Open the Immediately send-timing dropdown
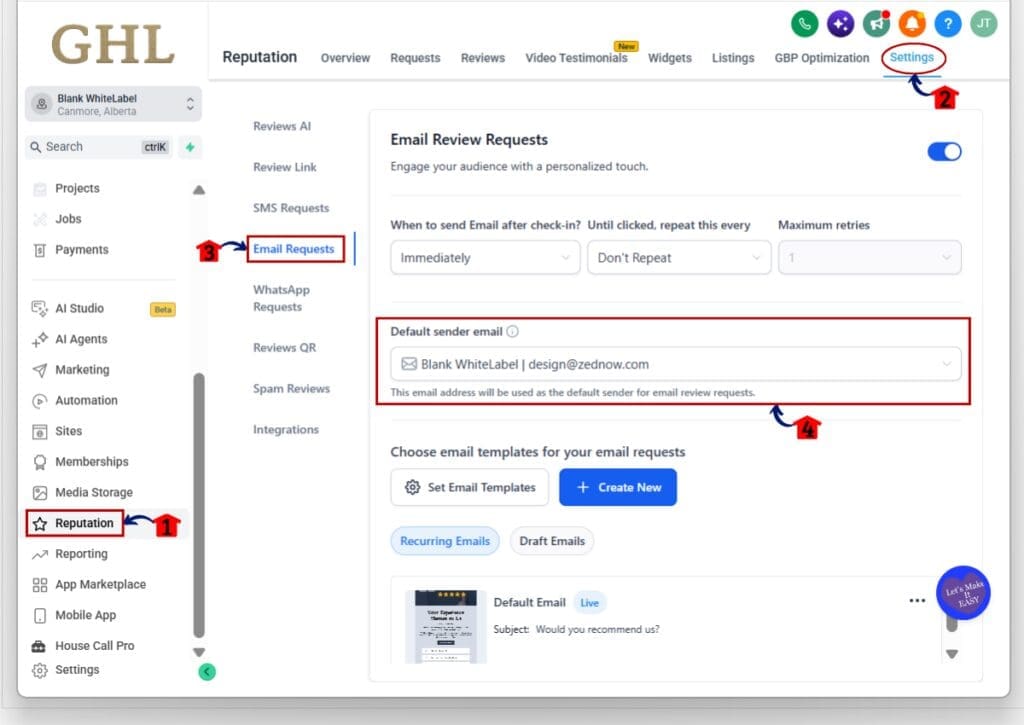 [x=485, y=257]
